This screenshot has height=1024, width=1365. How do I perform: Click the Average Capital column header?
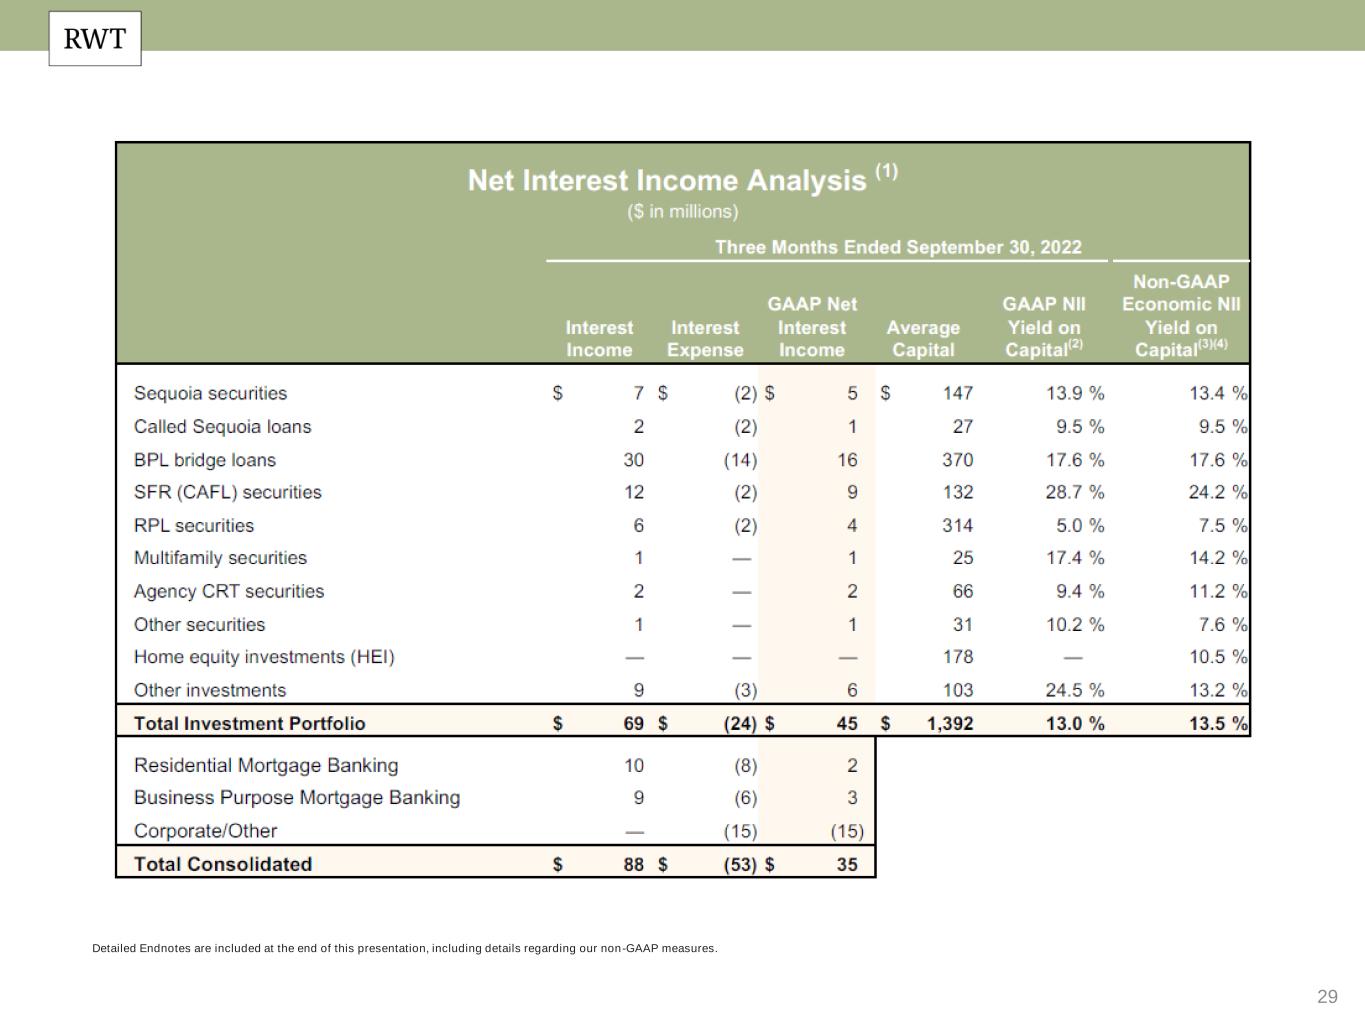[x=922, y=339]
